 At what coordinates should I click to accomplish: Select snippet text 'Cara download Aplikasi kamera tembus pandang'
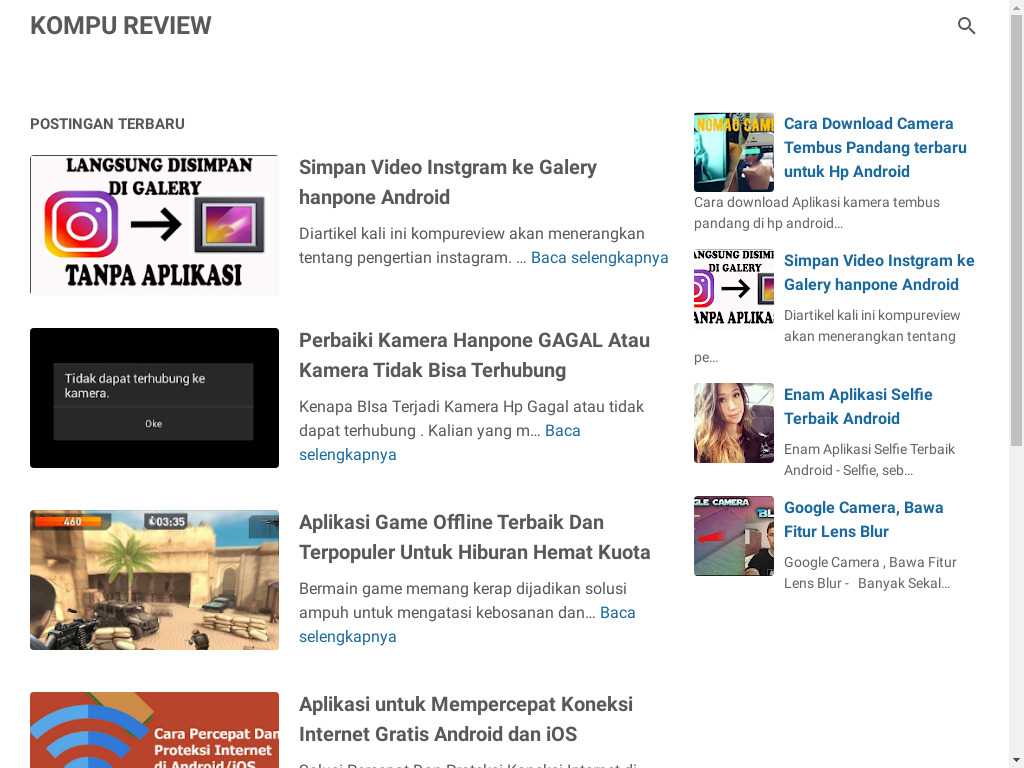(x=817, y=213)
